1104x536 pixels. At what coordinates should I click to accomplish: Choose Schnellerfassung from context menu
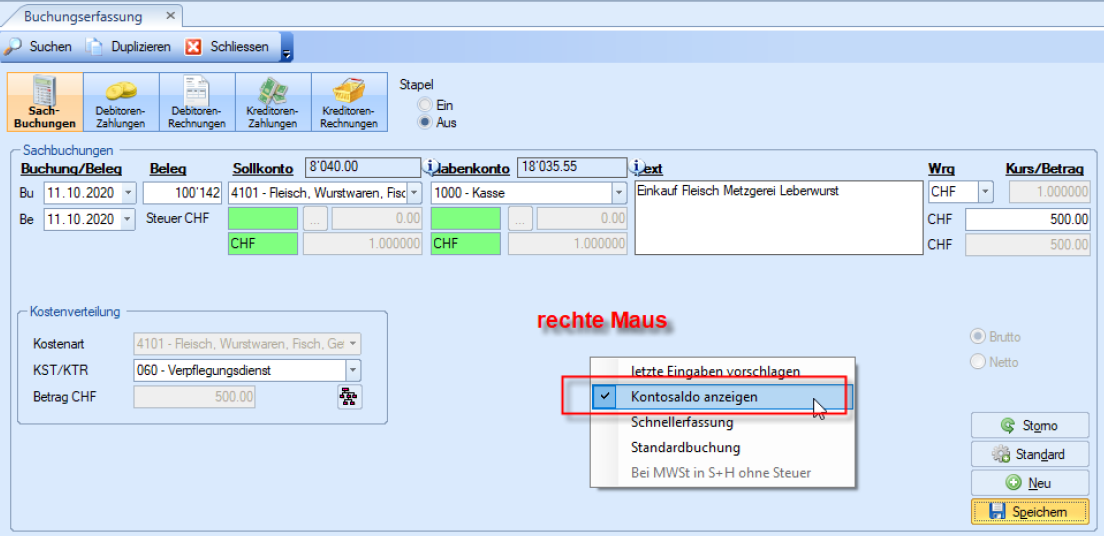click(722, 423)
